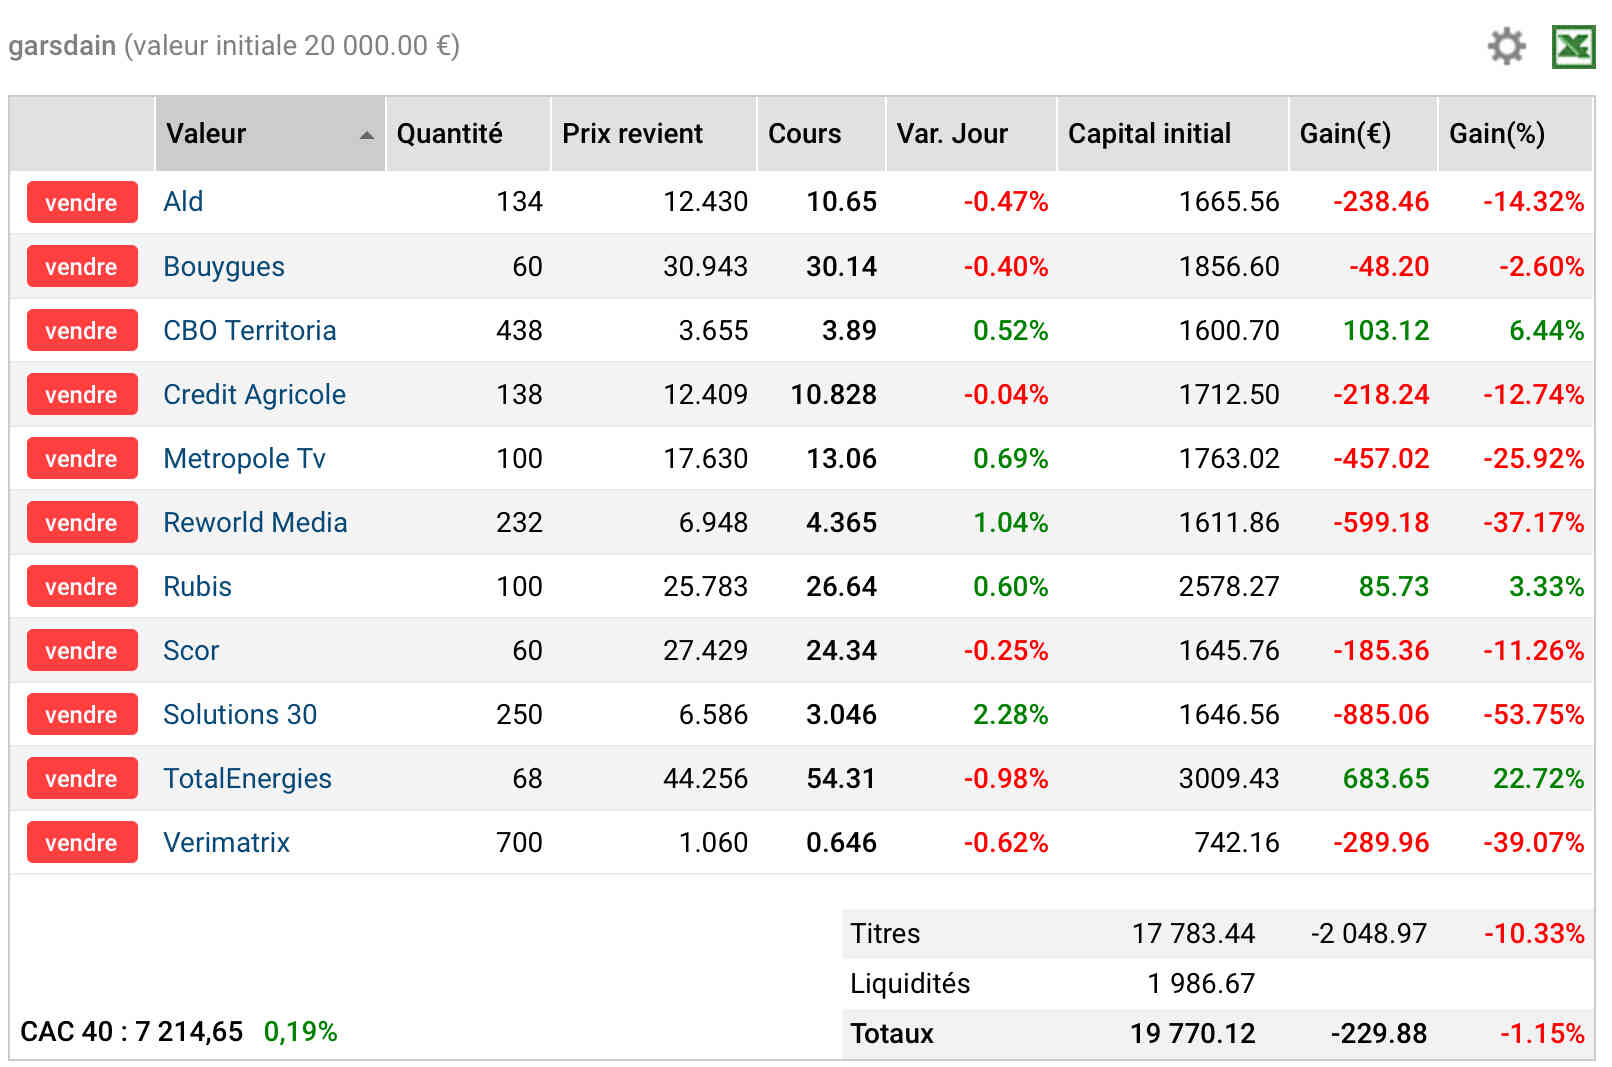
Task: Sort by the Capital initial column header
Action: click(x=1173, y=134)
